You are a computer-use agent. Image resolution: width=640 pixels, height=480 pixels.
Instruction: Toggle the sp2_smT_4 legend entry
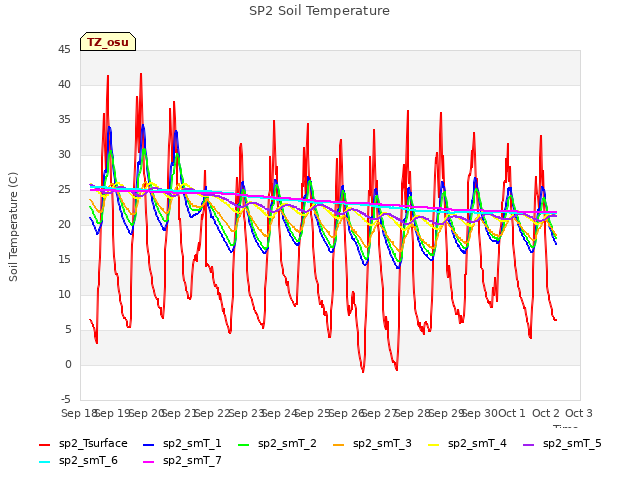[x=467, y=443]
